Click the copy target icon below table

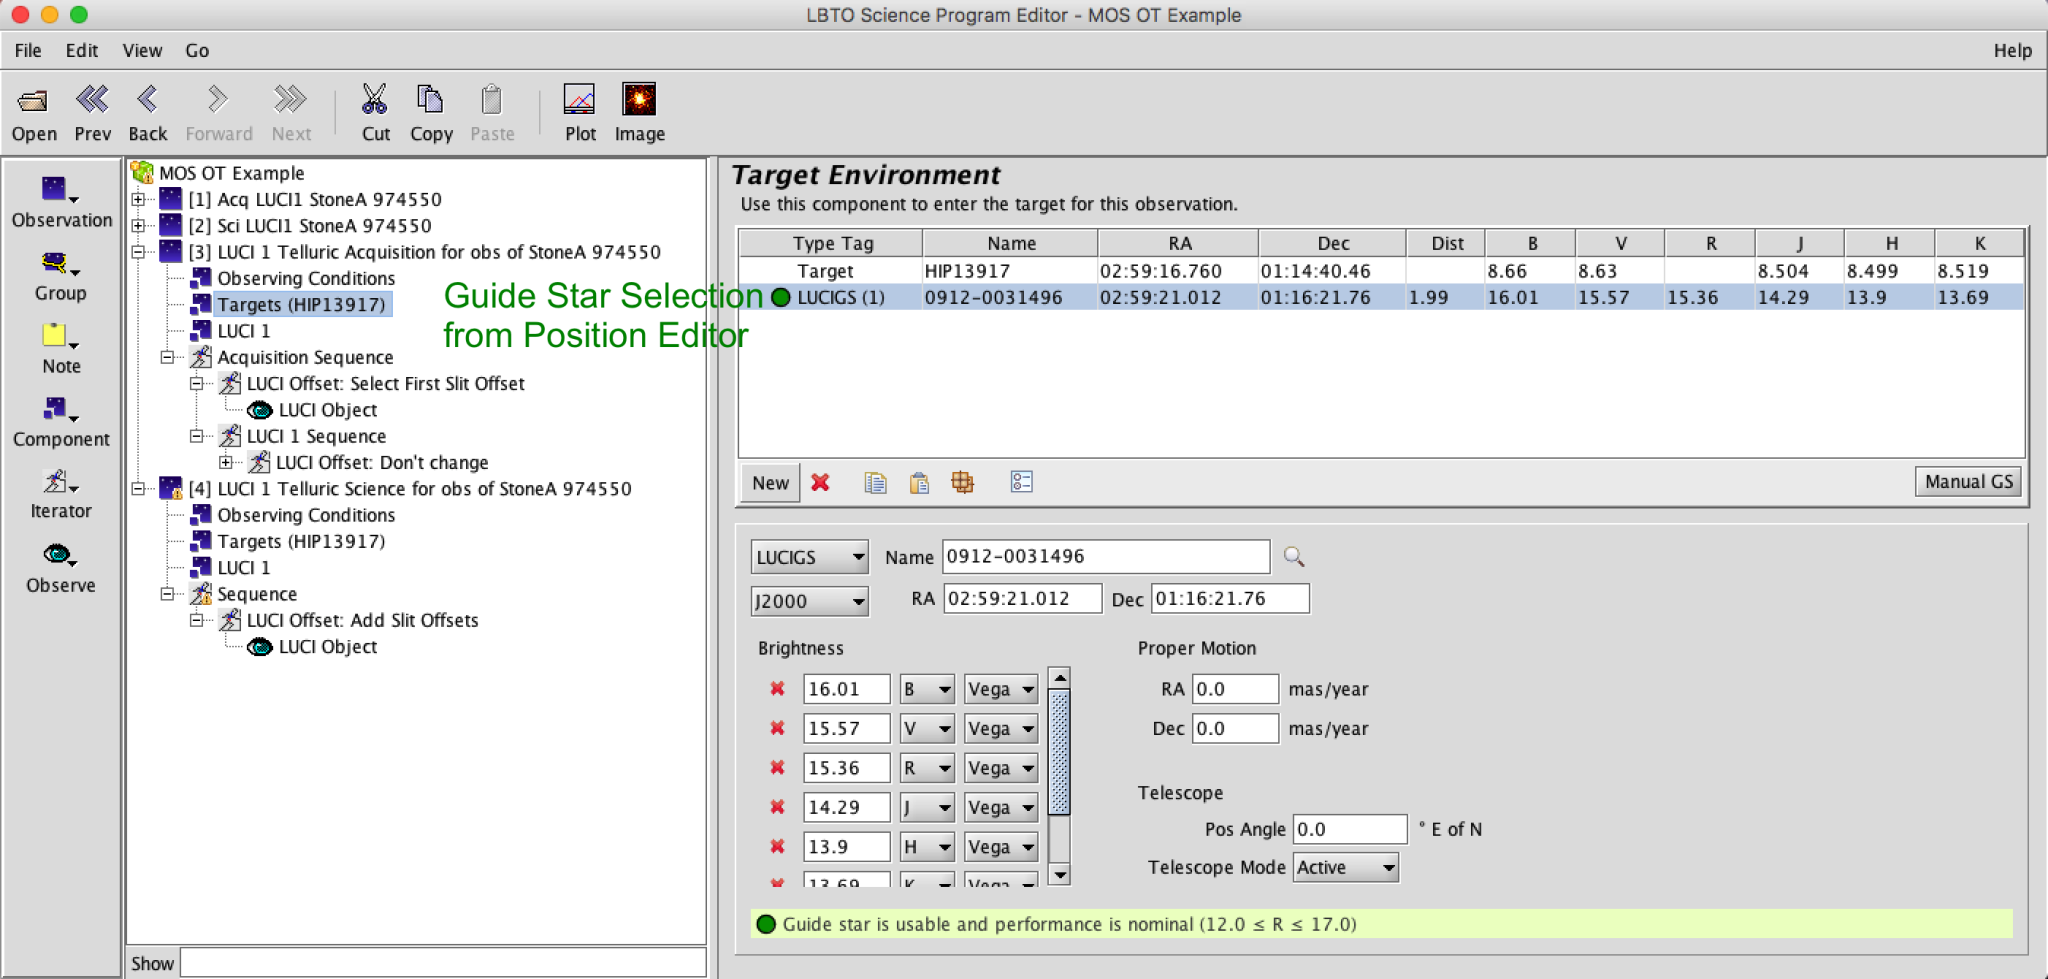[x=875, y=483]
